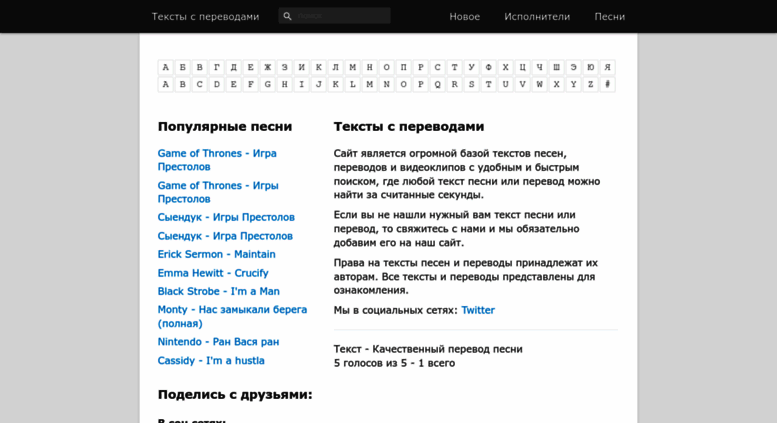The width and height of the screenshot is (777, 423).
Task: Open the Новое menu item
Action: [x=464, y=16]
